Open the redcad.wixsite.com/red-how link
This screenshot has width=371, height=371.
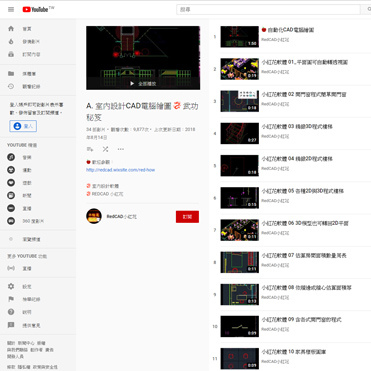(x=120, y=170)
